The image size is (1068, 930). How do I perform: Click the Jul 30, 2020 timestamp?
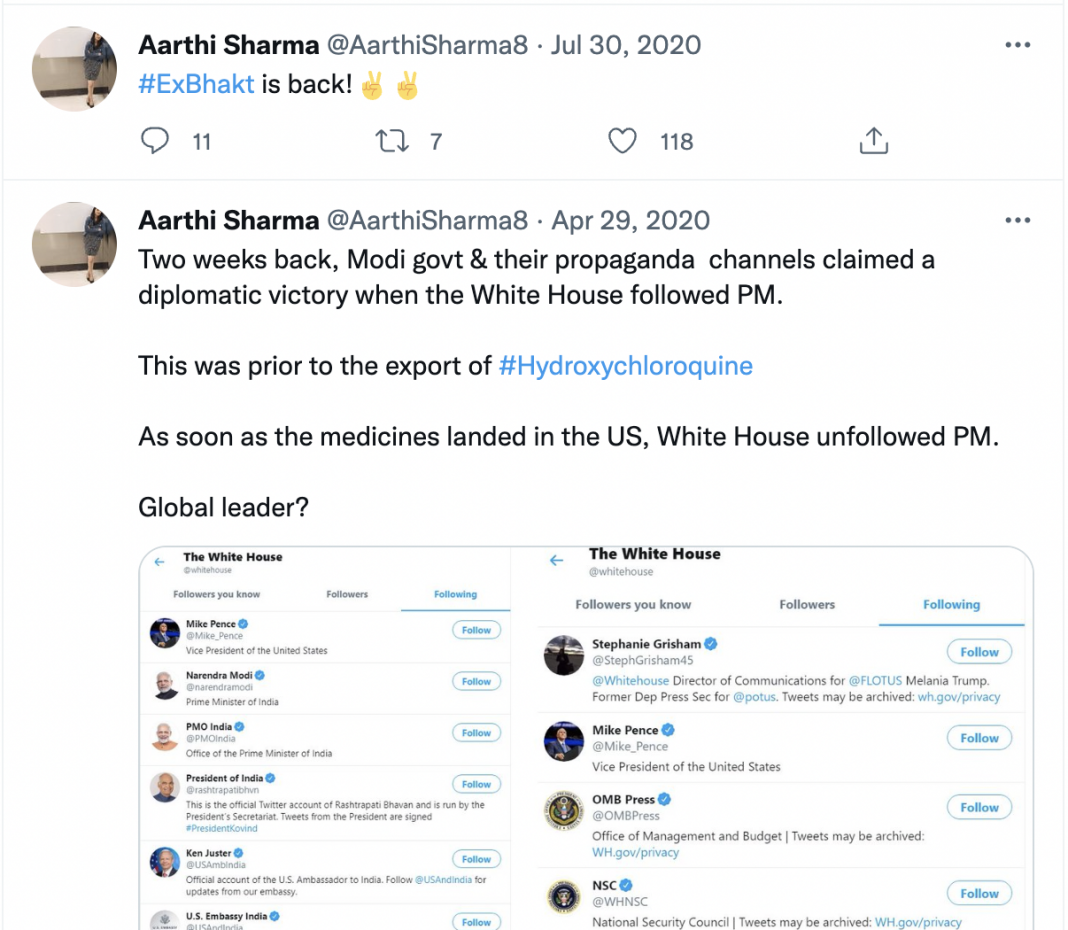(626, 45)
